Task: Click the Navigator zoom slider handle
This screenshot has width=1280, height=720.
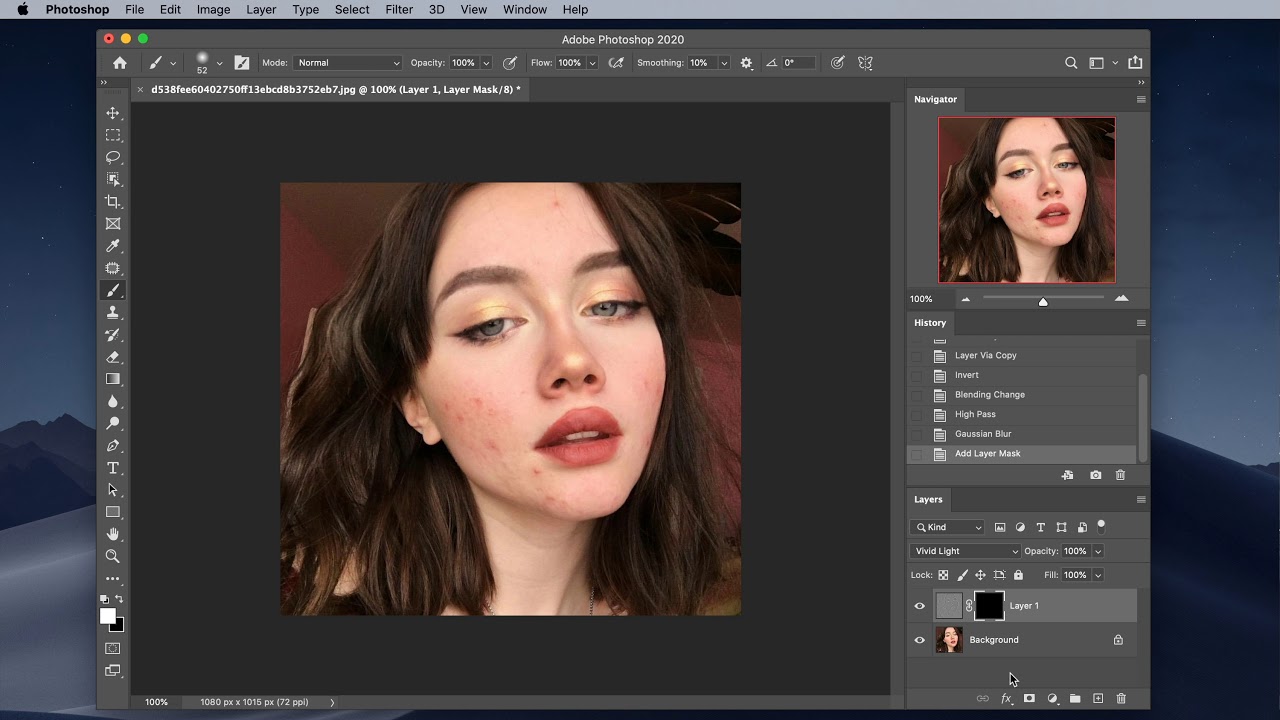Action: (1043, 301)
